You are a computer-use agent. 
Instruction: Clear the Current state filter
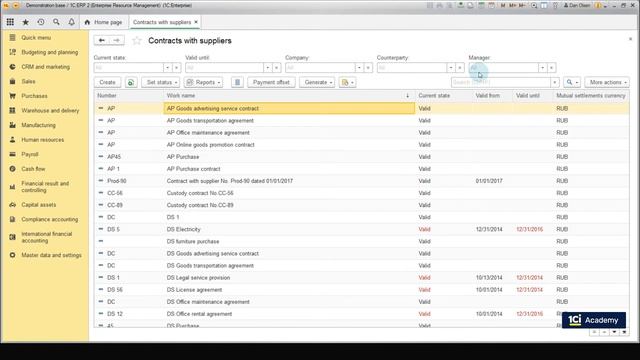point(177,68)
